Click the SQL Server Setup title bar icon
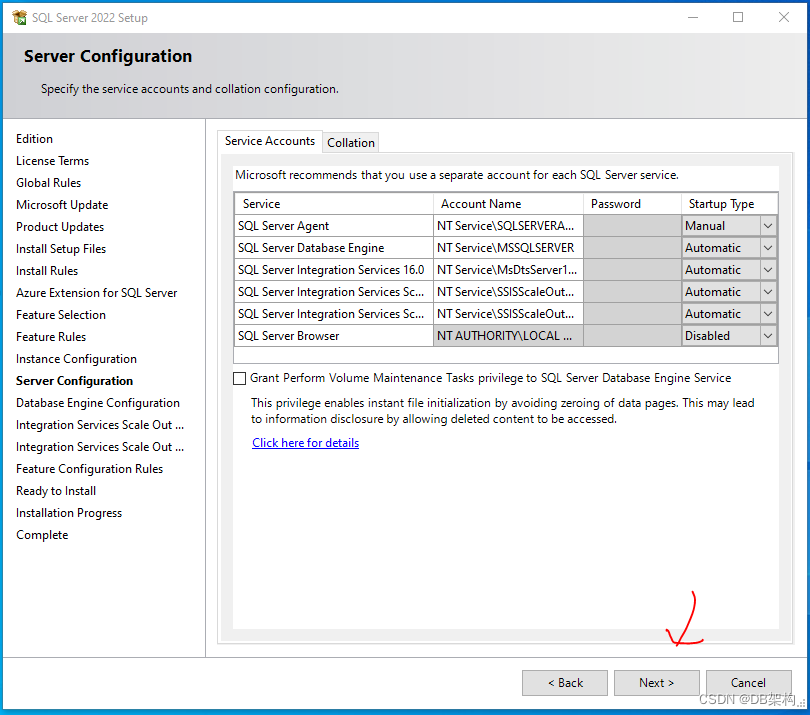The height and width of the screenshot is (715, 810). 19,17
